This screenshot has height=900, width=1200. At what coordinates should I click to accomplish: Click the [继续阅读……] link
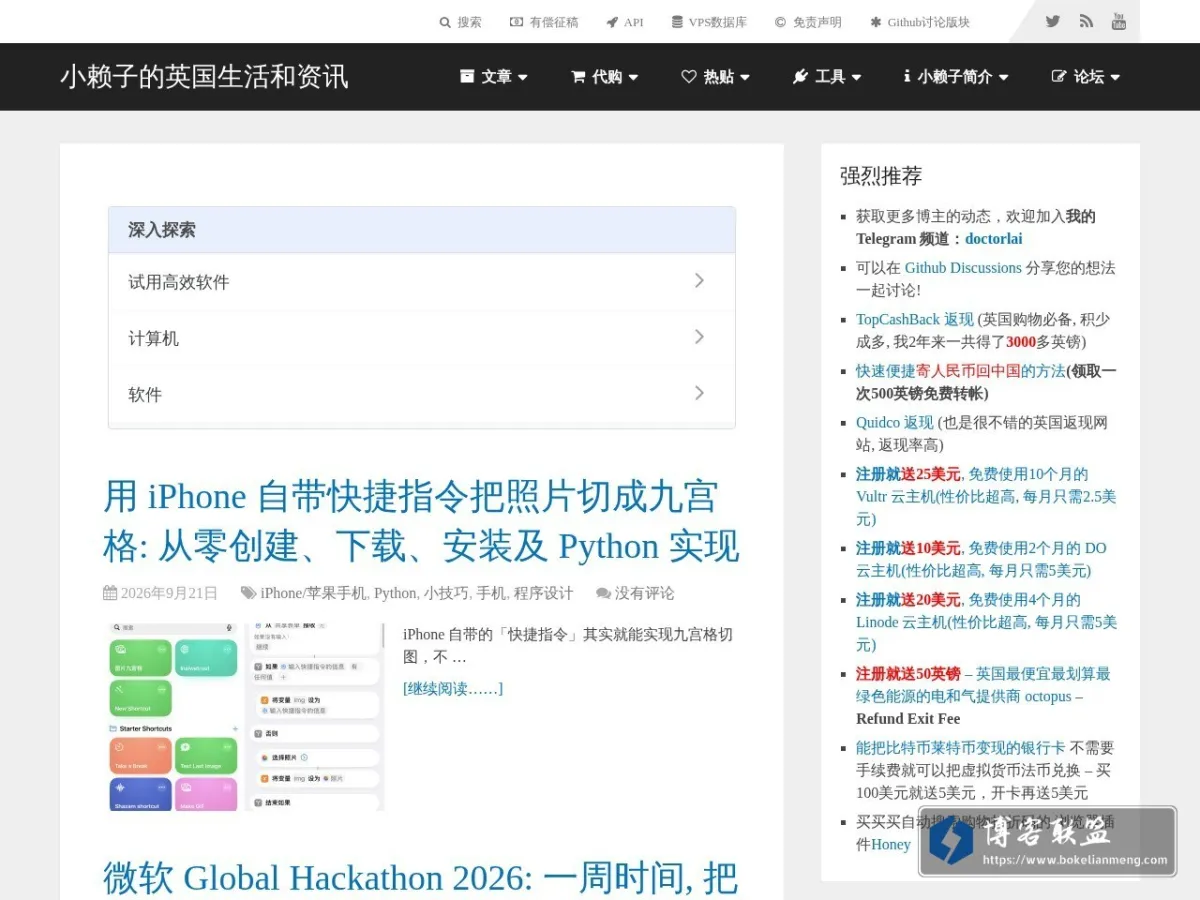click(453, 688)
